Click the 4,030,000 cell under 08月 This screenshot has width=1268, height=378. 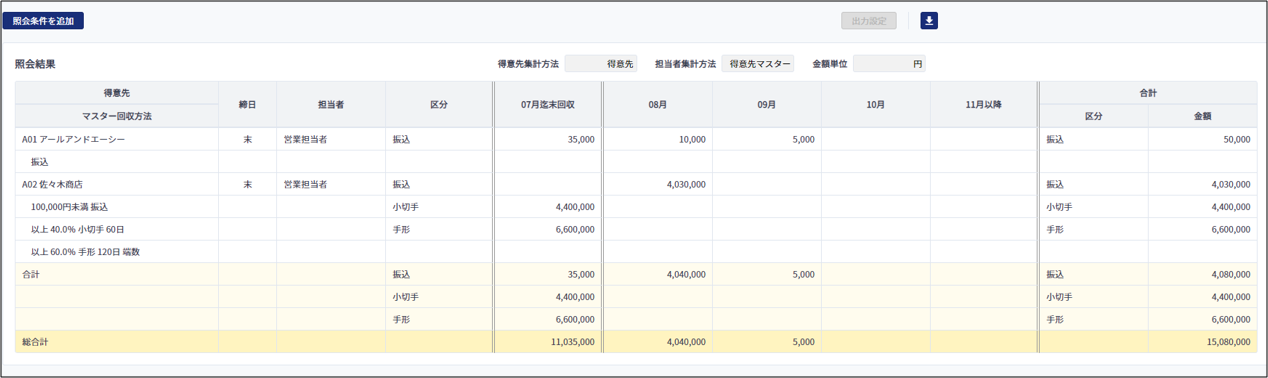[658, 184]
